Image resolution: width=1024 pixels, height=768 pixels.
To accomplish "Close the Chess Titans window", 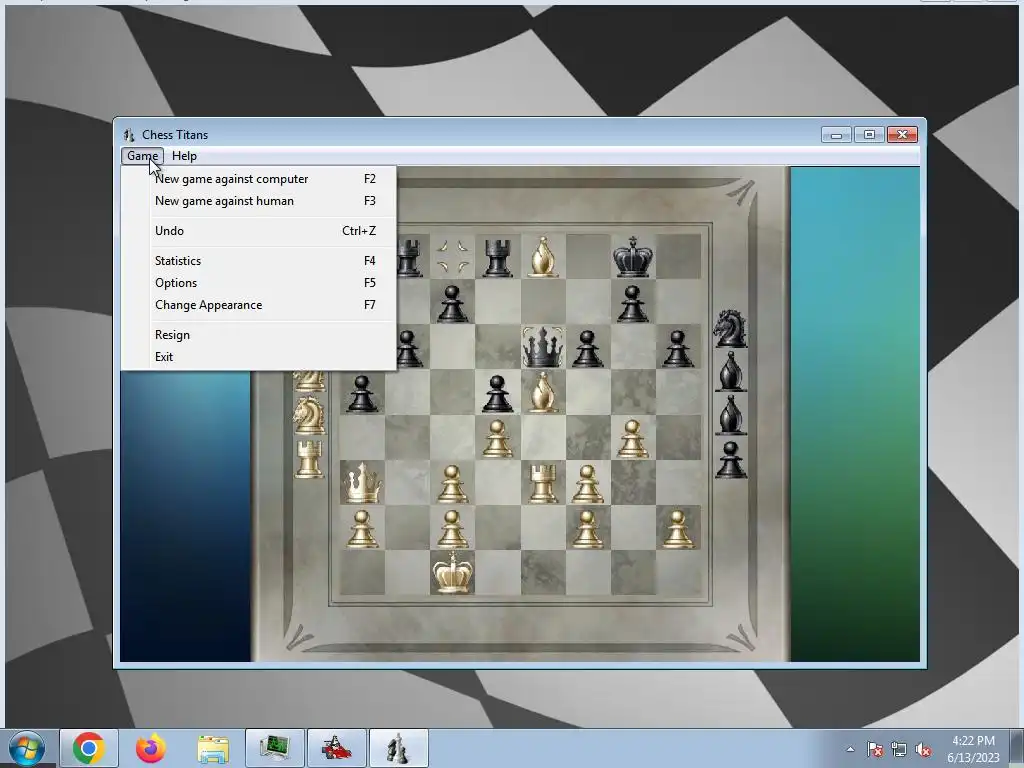I will point(903,135).
